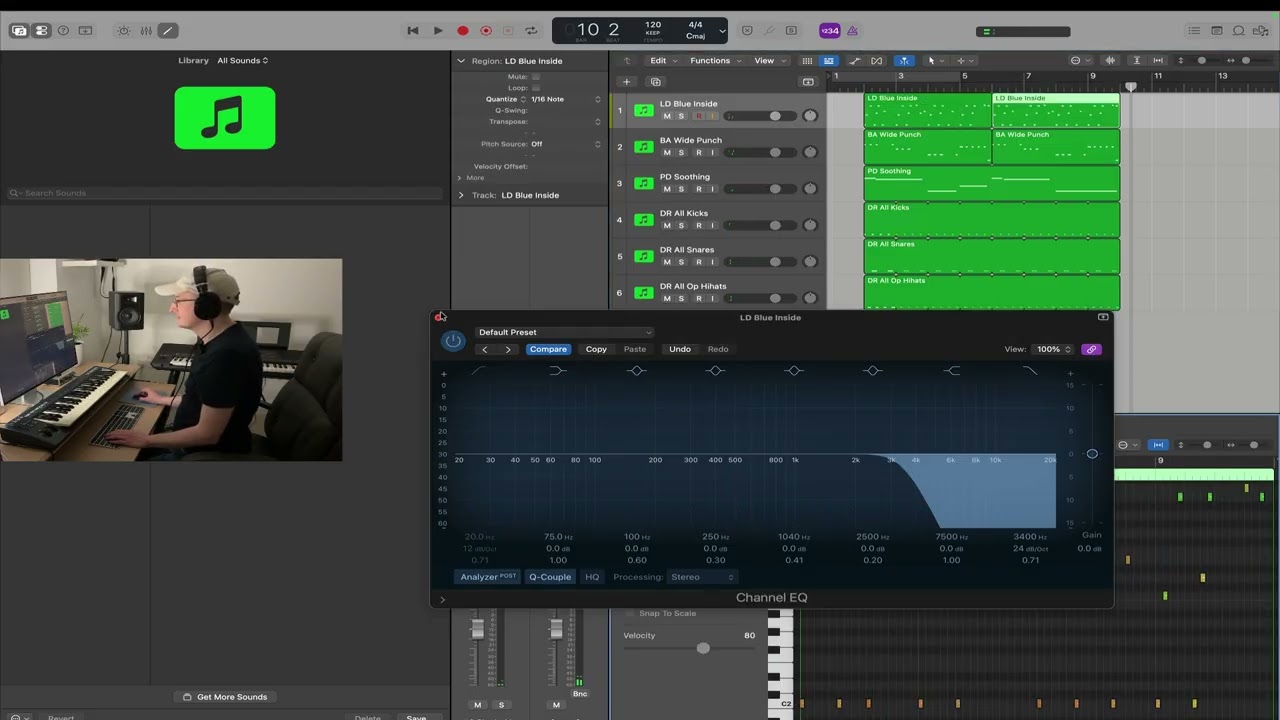The width and height of the screenshot is (1280, 720).
Task: Open Smart Controls dial icon
Action: click(124, 31)
